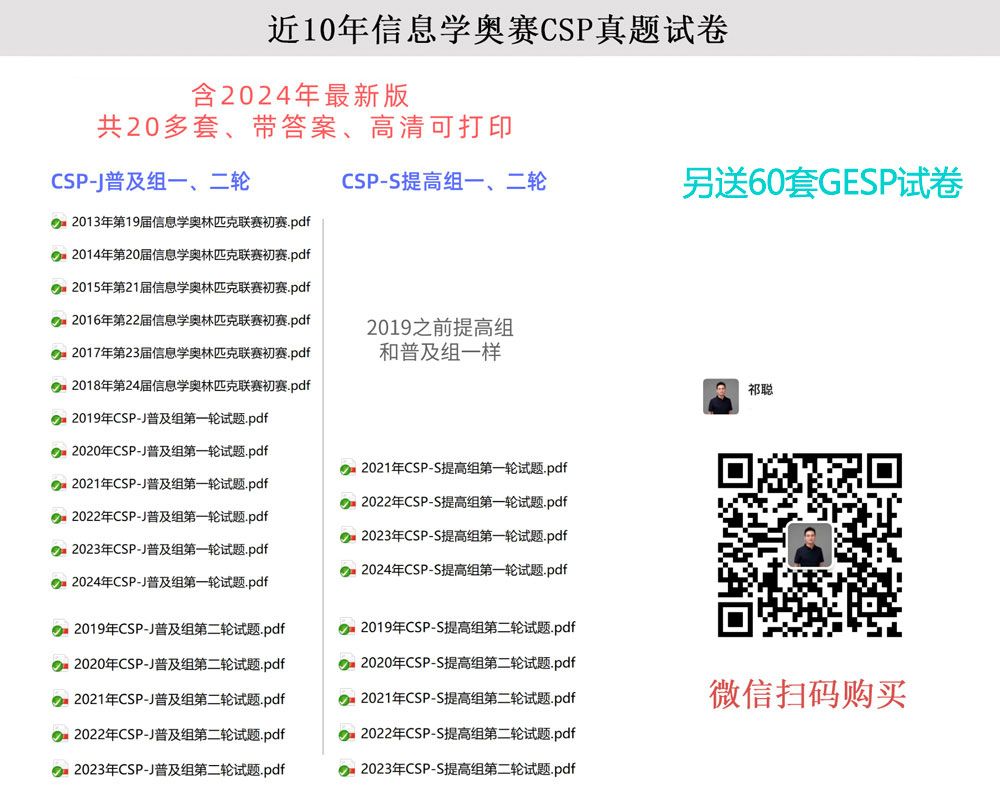Click the PDF icon beside 2023年CSP-J普及组第一轮试题
The image size is (1000, 788).
(59, 549)
